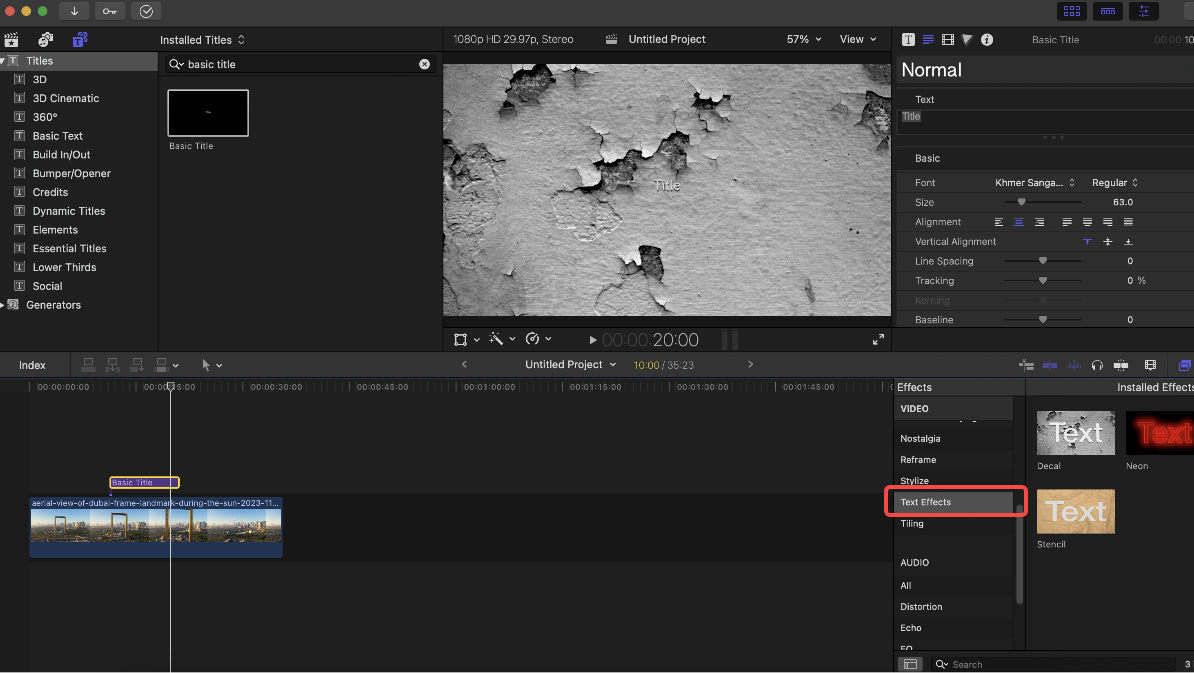This screenshot has height=673, width=1194.
Task: Switch to the Video inspector filmstrip icon
Action: 948,40
